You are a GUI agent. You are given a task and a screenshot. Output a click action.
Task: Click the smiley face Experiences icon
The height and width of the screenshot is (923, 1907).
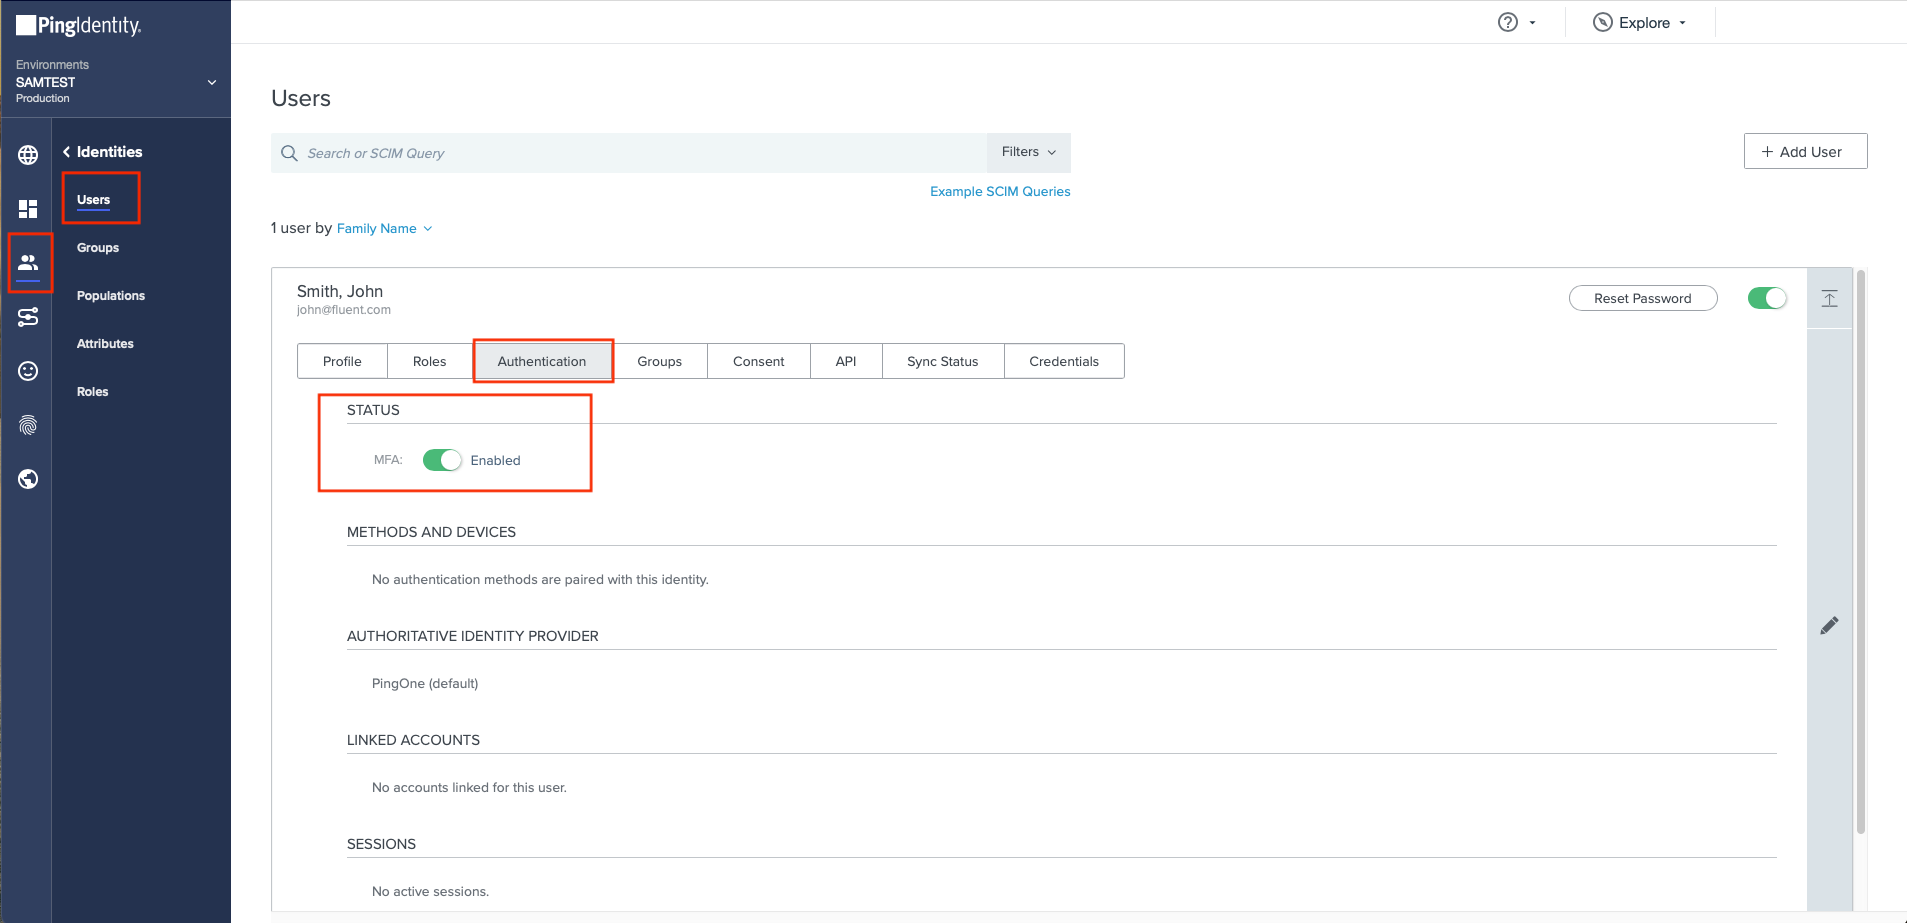pyautogui.click(x=28, y=371)
